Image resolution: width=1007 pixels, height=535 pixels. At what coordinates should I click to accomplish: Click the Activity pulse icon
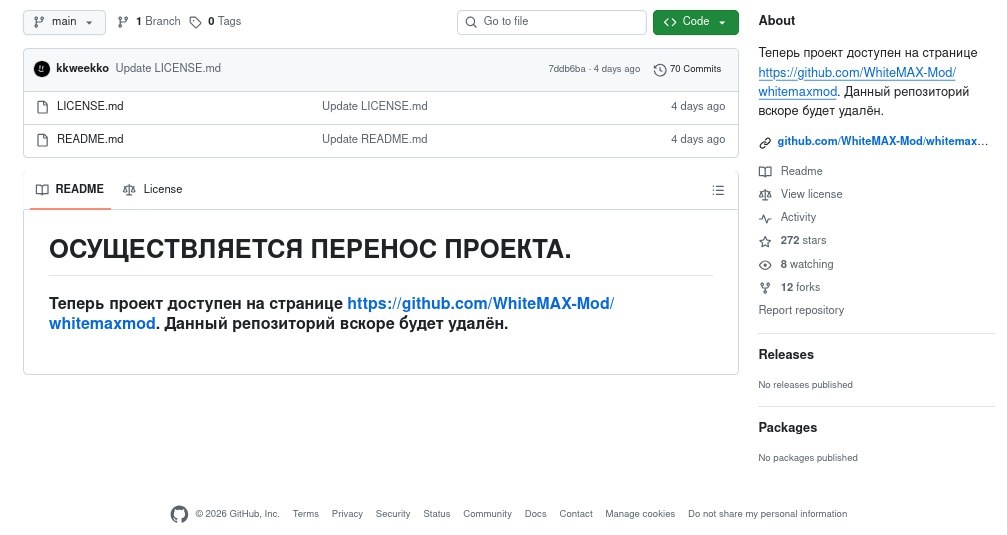[765, 218]
